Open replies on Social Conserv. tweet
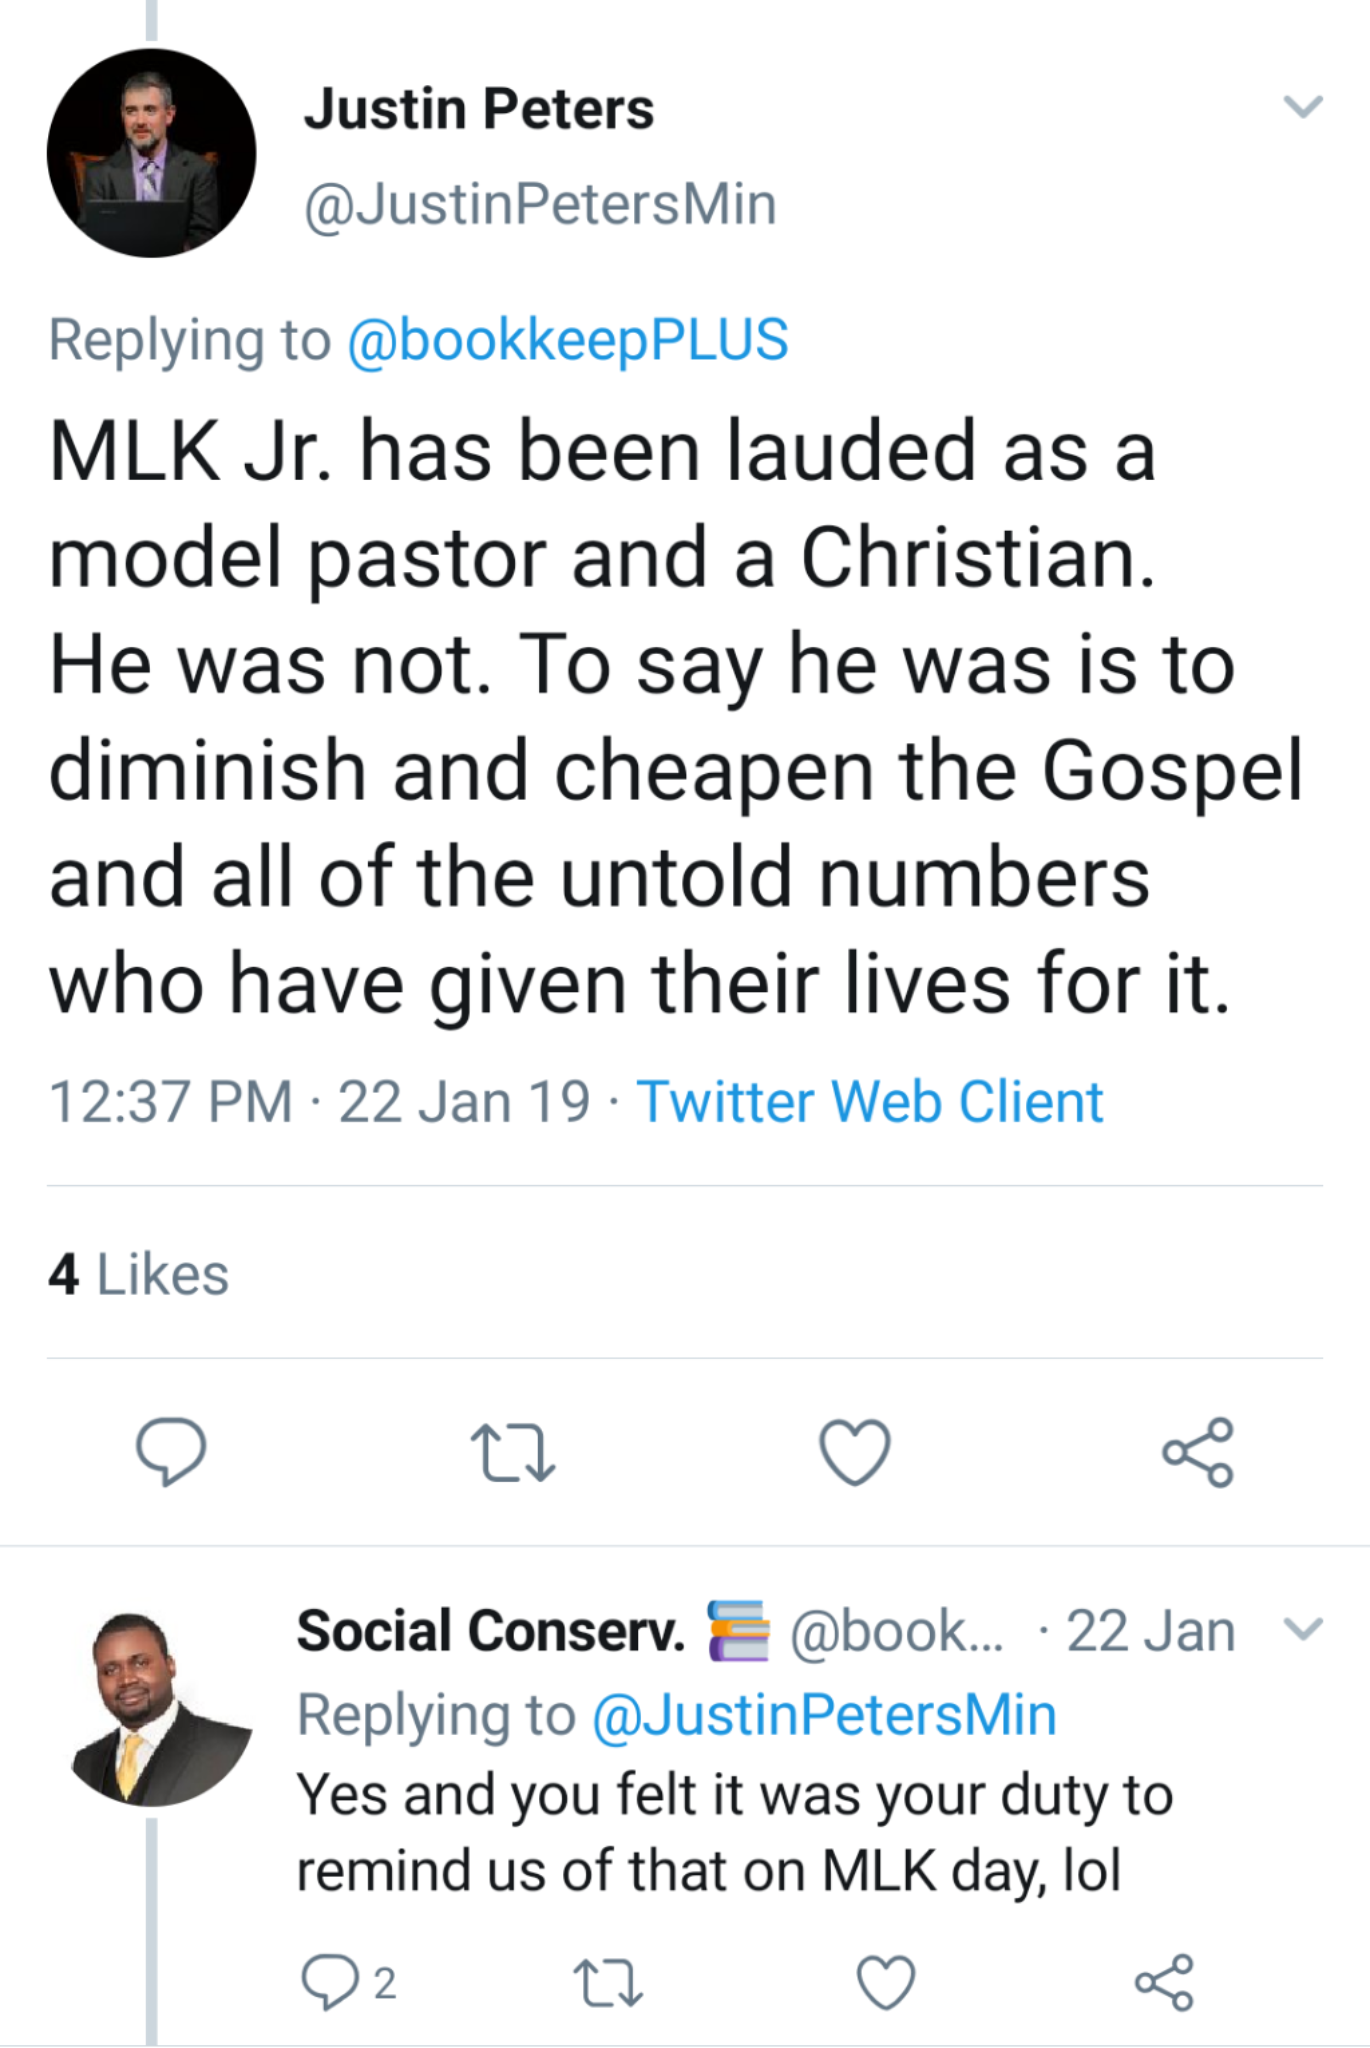The image size is (1370, 2048). click(x=330, y=1982)
